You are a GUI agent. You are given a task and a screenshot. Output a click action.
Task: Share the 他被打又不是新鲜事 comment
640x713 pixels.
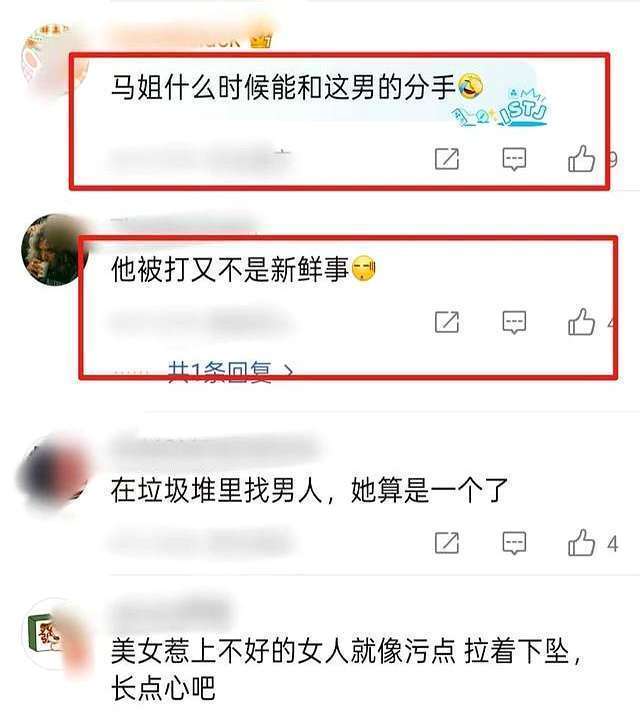447,322
